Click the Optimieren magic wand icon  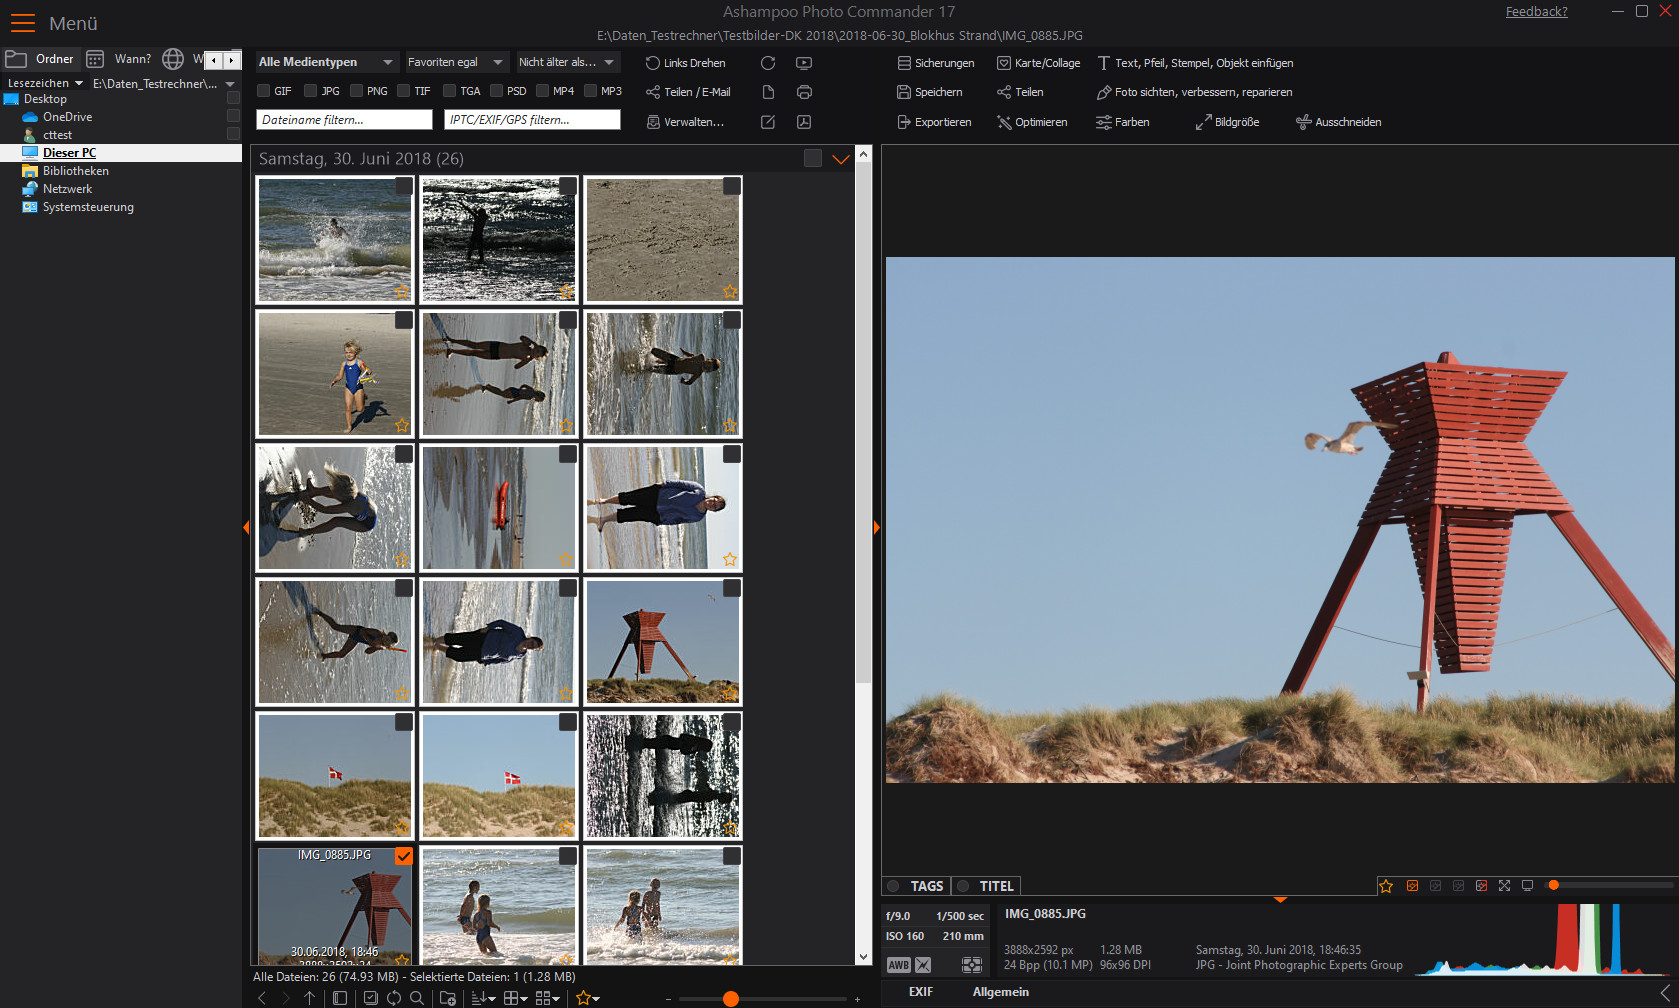click(1004, 122)
